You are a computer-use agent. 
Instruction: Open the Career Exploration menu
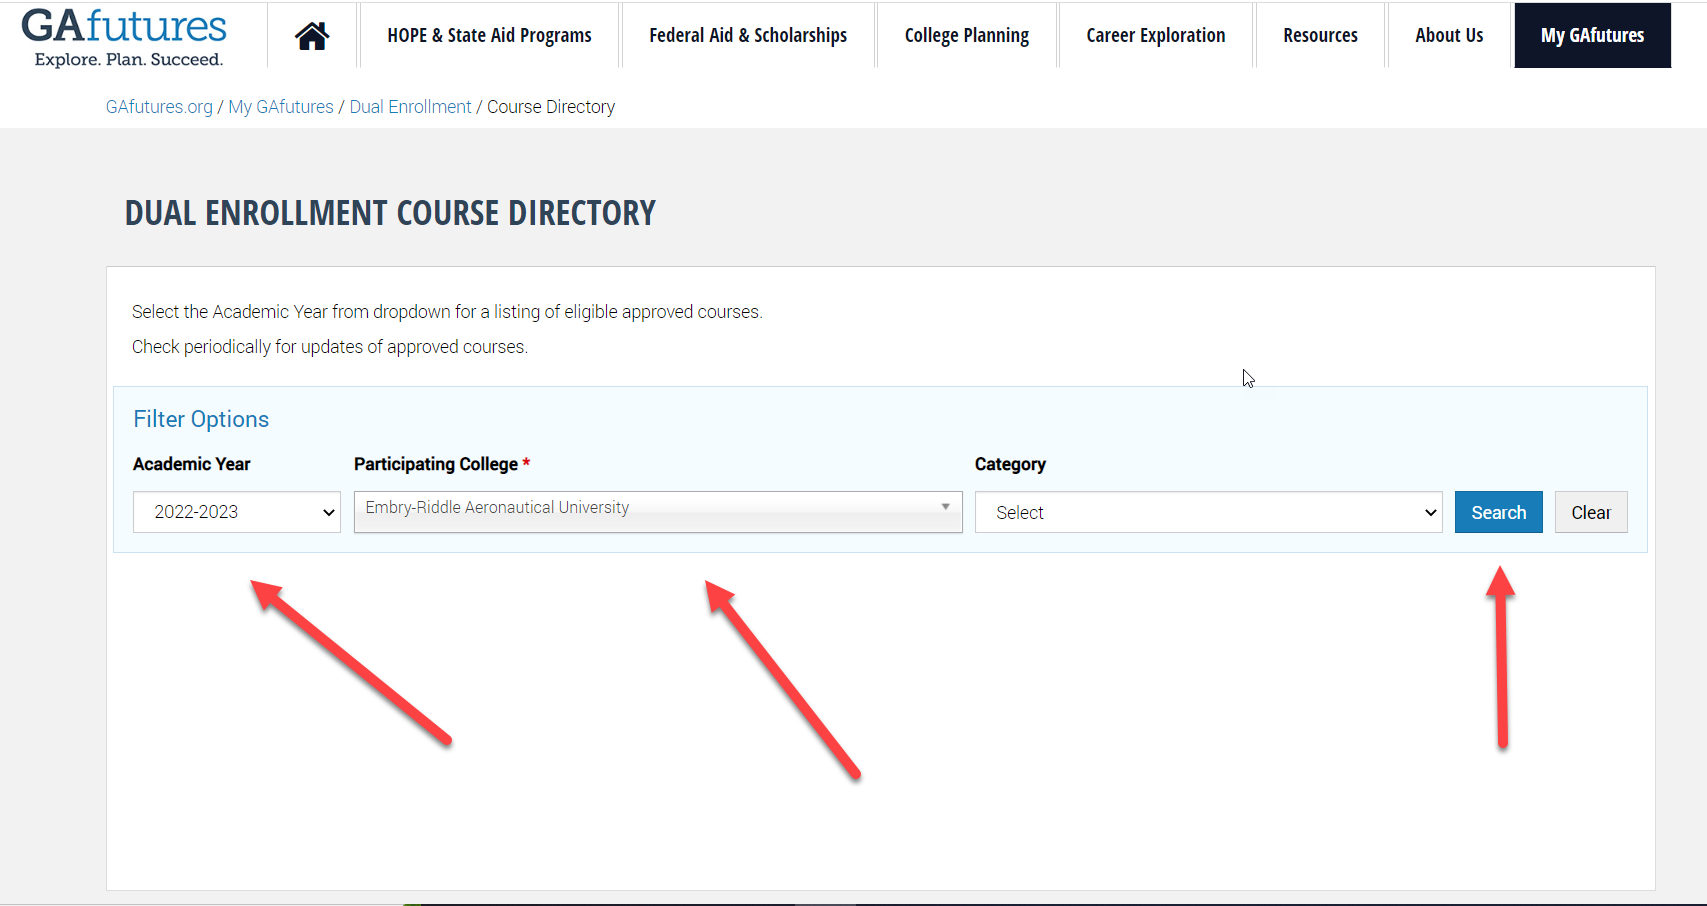click(1155, 36)
